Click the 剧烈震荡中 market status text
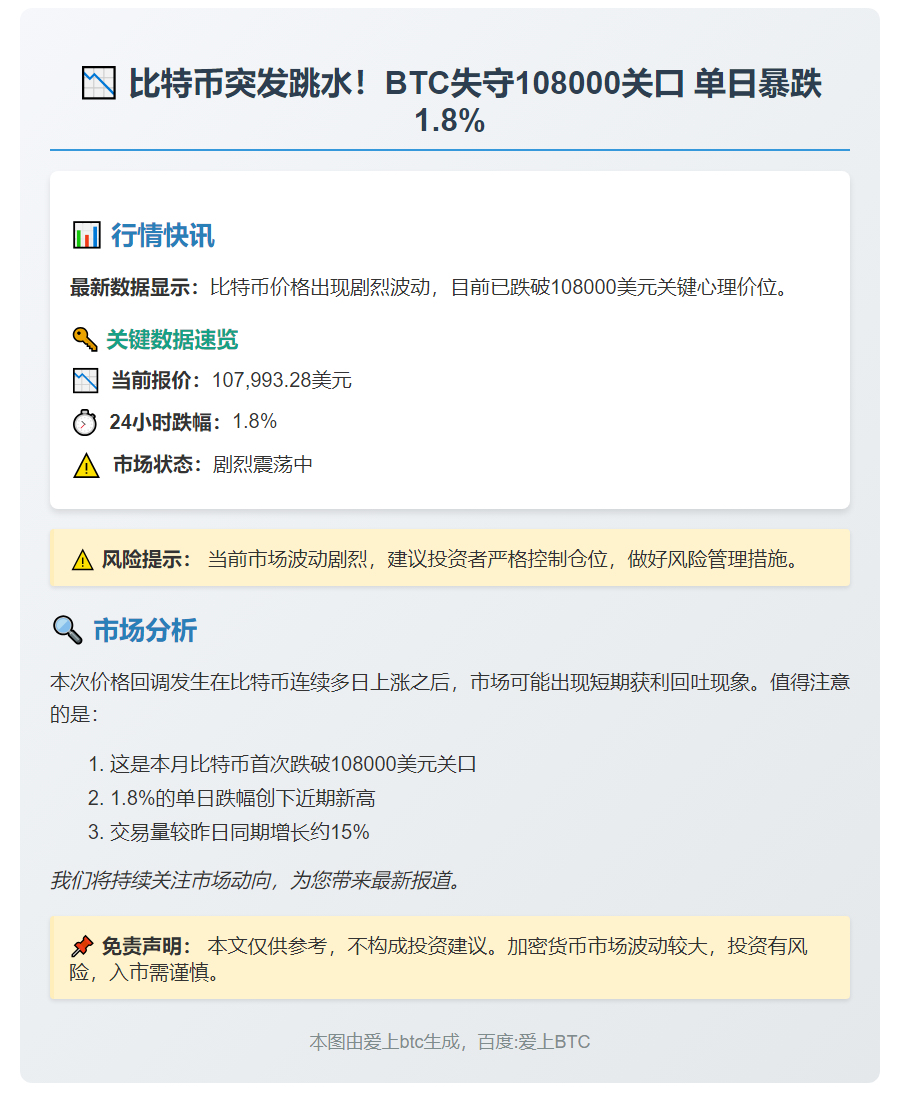This screenshot has width=900, height=1115. point(262,465)
